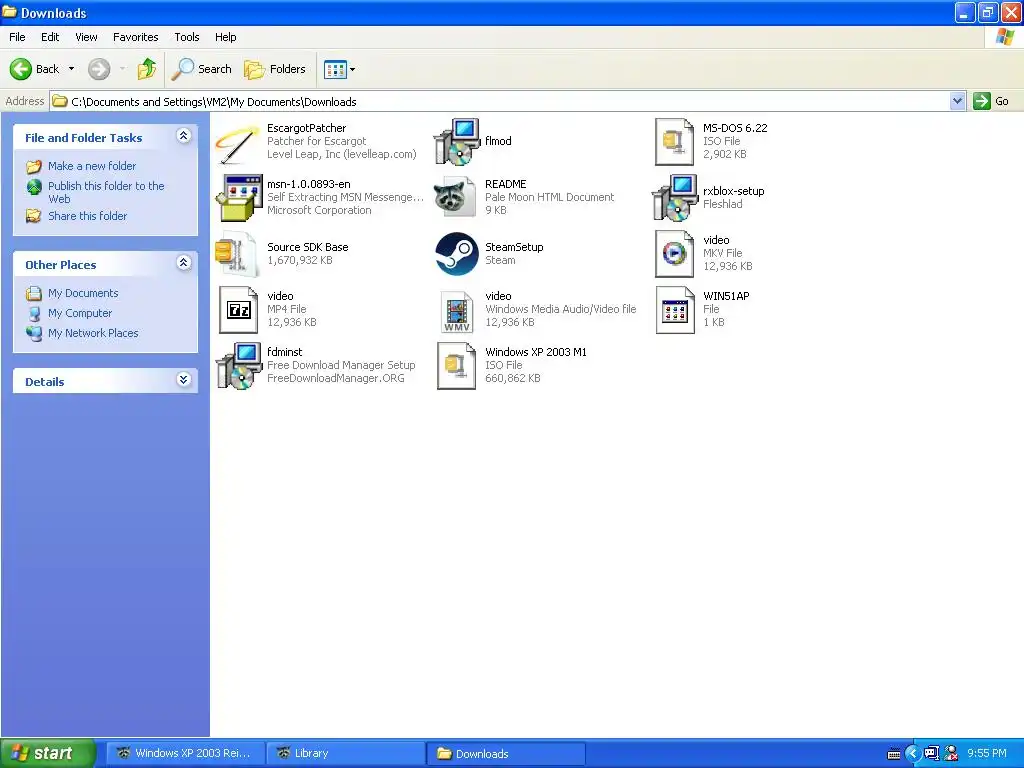
Task: Open the Edit menu
Action: [50, 37]
